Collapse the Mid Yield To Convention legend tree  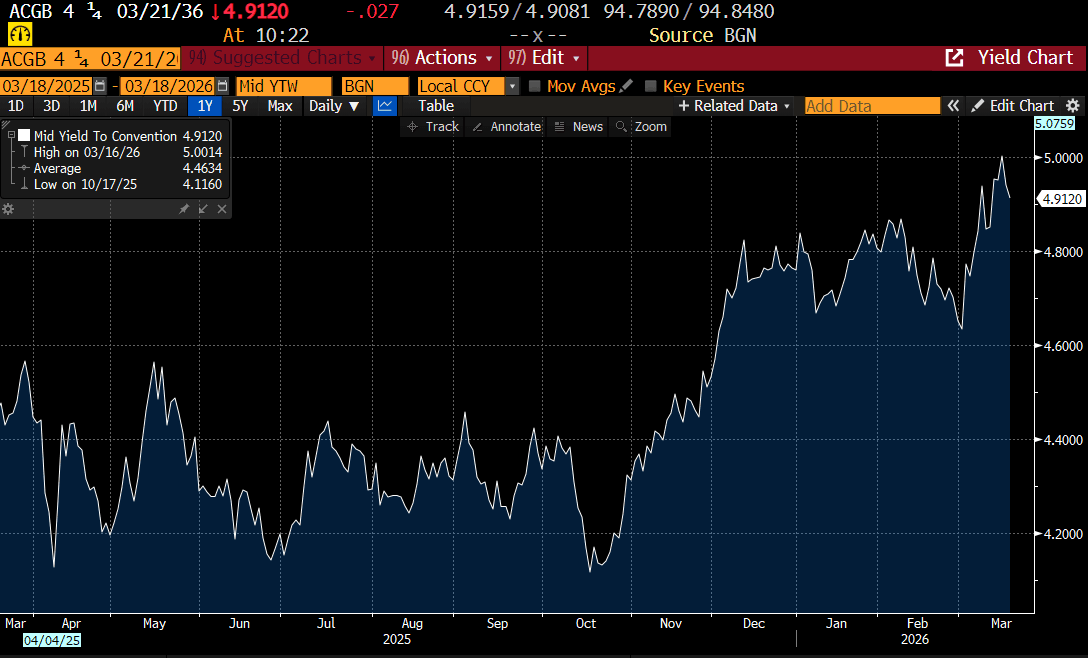pos(10,135)
